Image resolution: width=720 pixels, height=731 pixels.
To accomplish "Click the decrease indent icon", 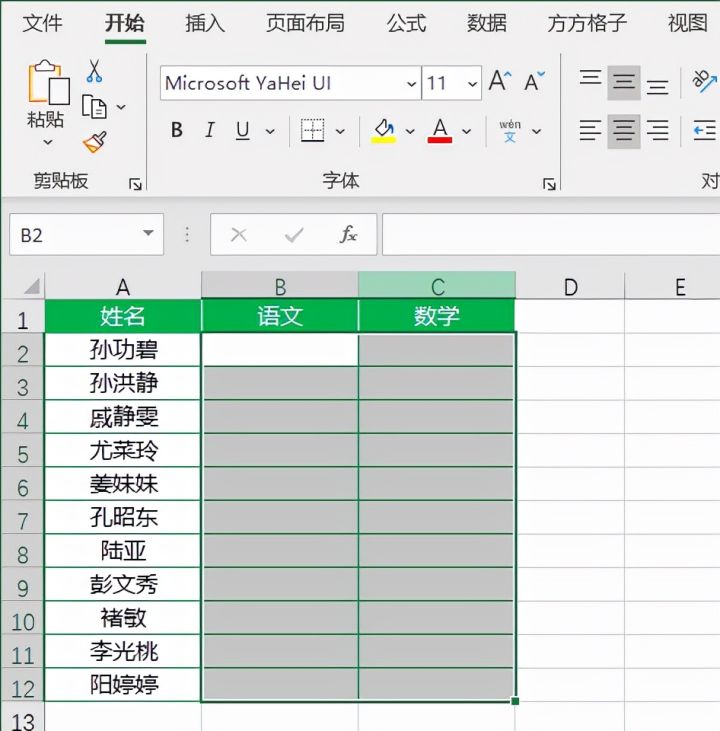I will click(x=704, y=131).
